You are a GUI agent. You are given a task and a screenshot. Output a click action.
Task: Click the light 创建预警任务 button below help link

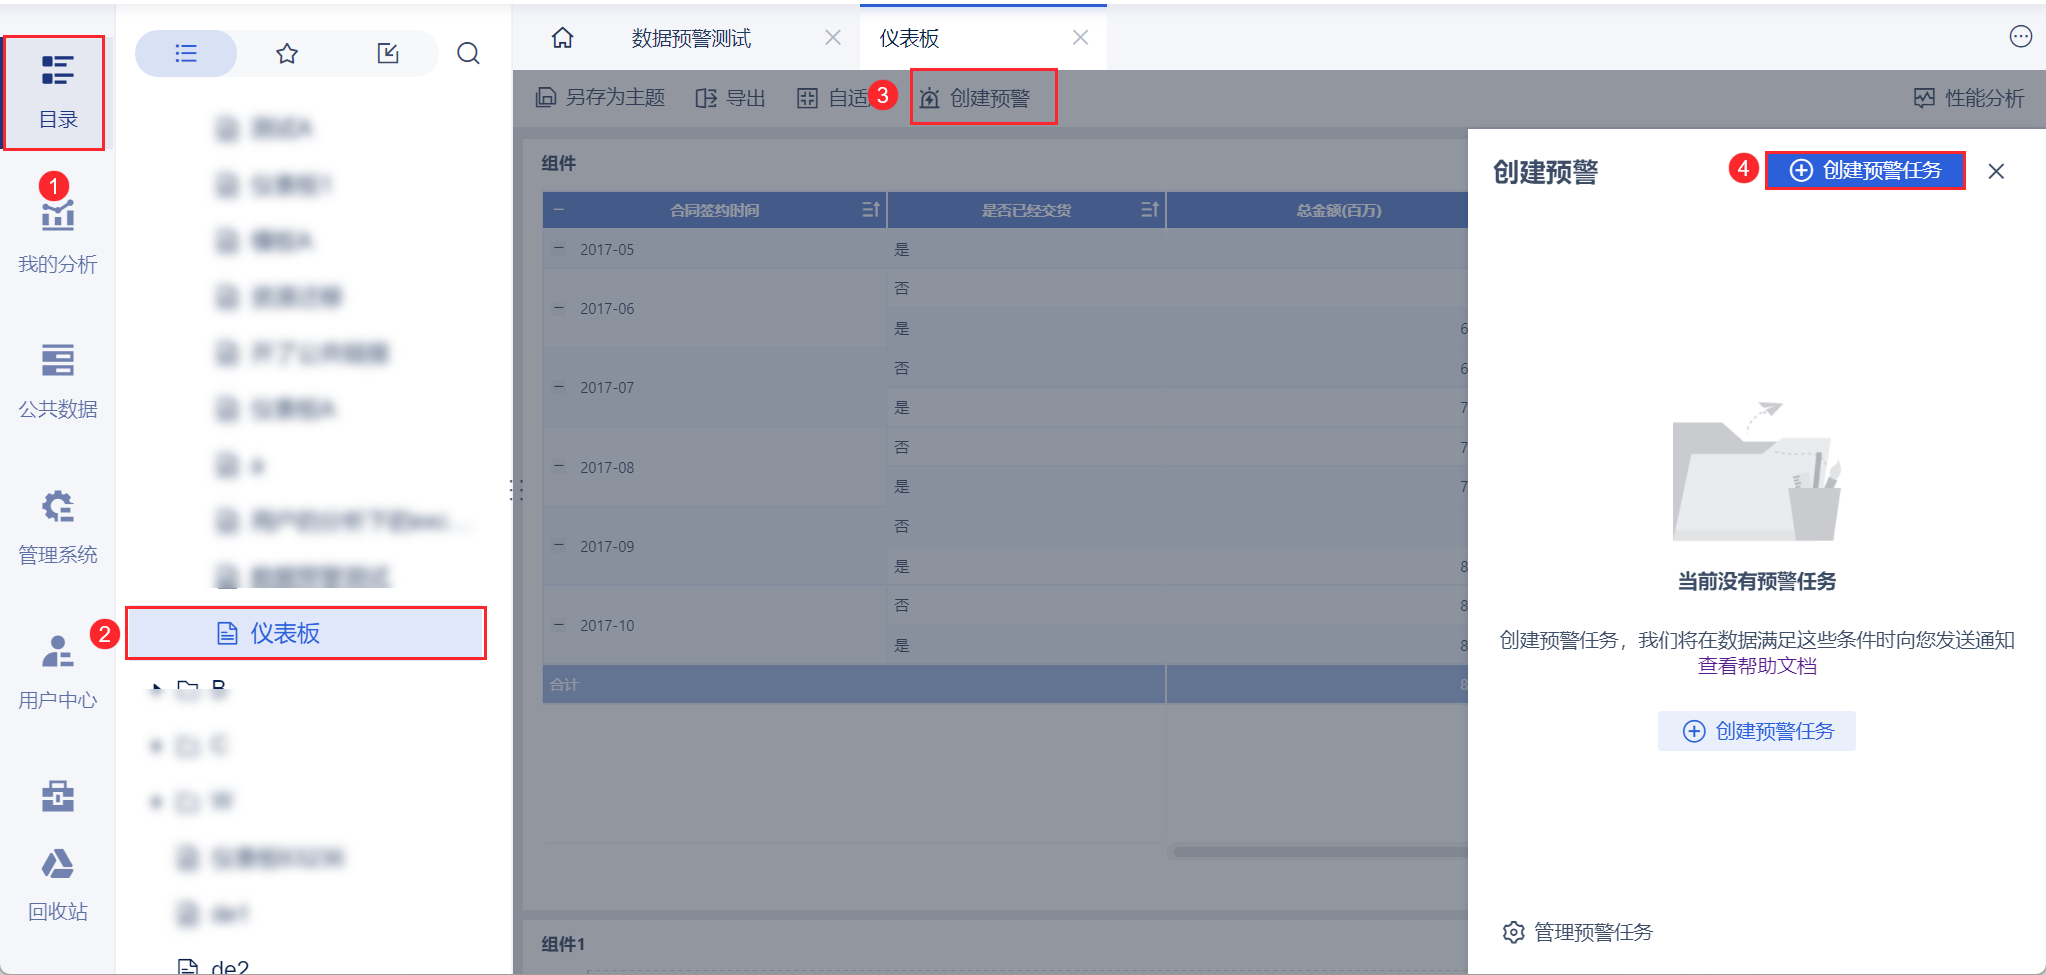pos(1757,731)
